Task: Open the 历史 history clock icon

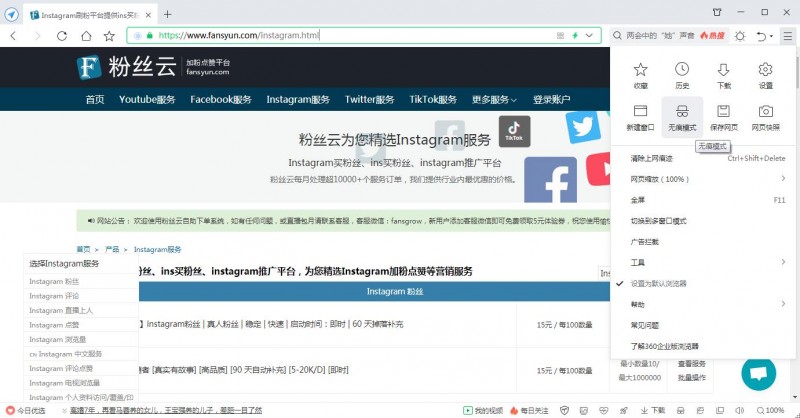Action: point(682,75)
